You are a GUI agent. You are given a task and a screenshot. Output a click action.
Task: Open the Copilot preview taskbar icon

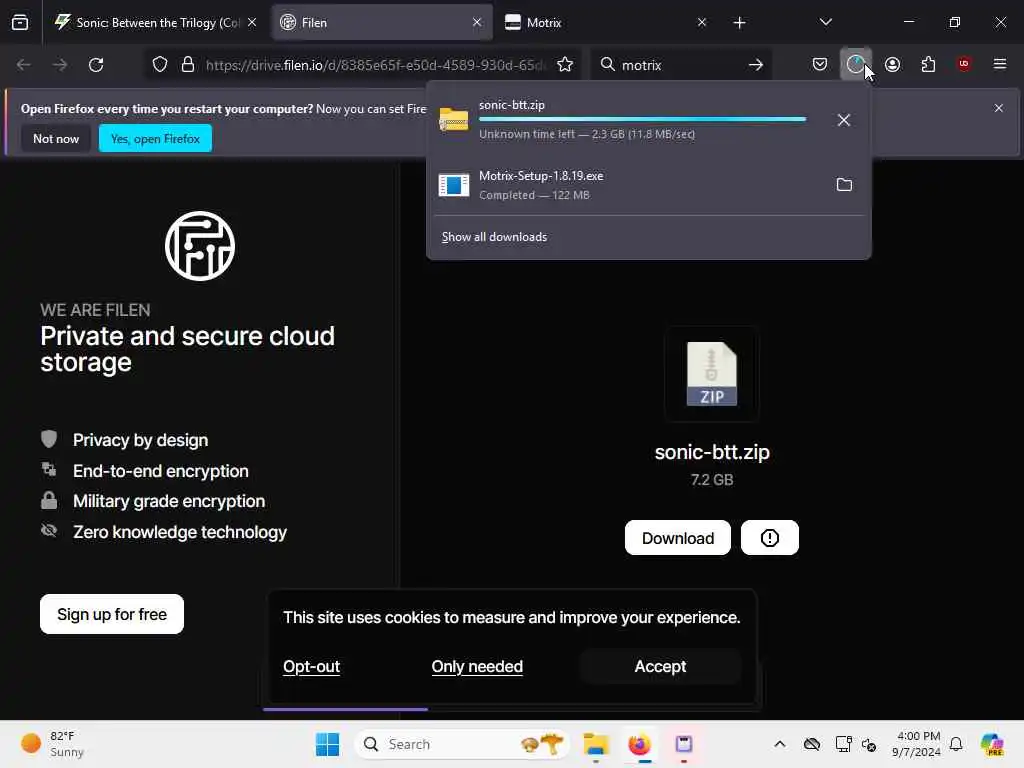pyautogui.click(x=992, y=744)
